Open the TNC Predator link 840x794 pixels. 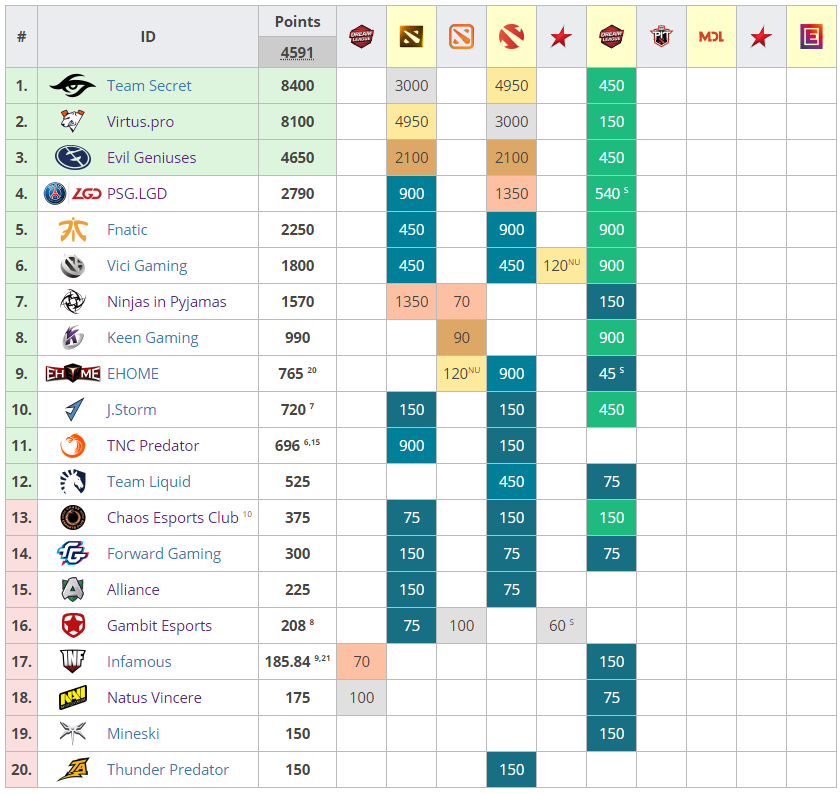[x=153, y=445]
